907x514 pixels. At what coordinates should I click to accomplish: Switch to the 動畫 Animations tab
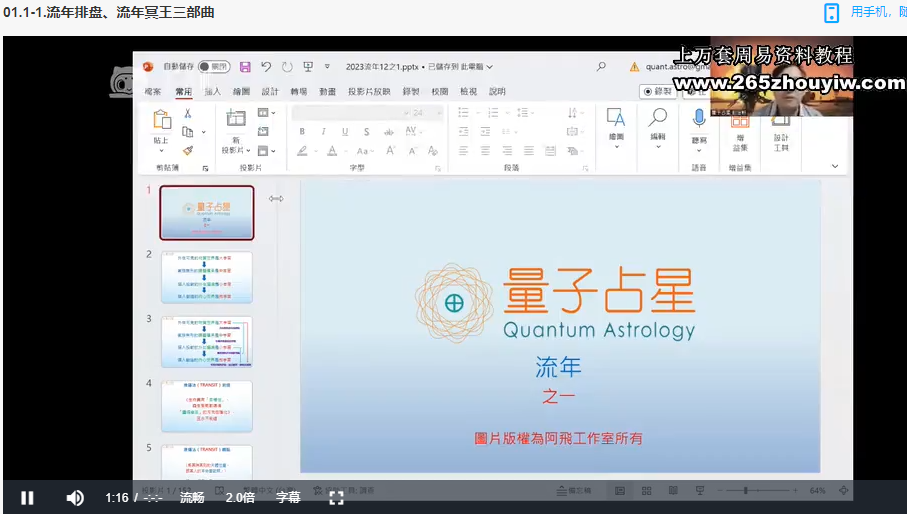pyautogui.click(x=327, y=91)
